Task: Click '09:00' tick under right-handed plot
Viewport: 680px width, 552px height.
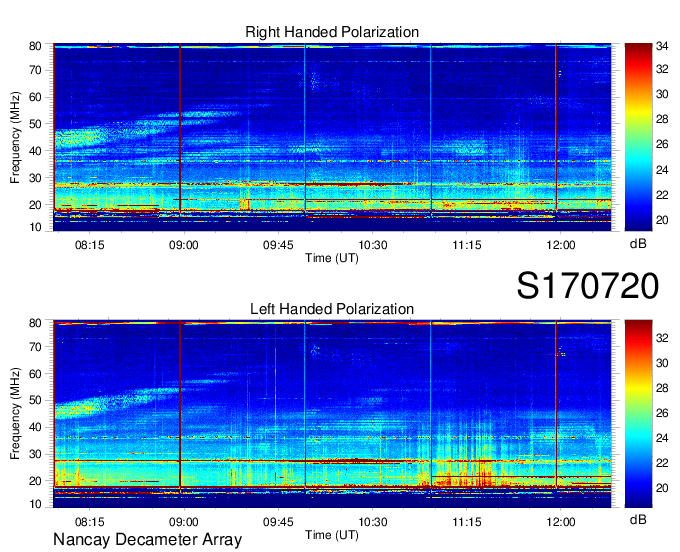Action: tap(183, 245)
